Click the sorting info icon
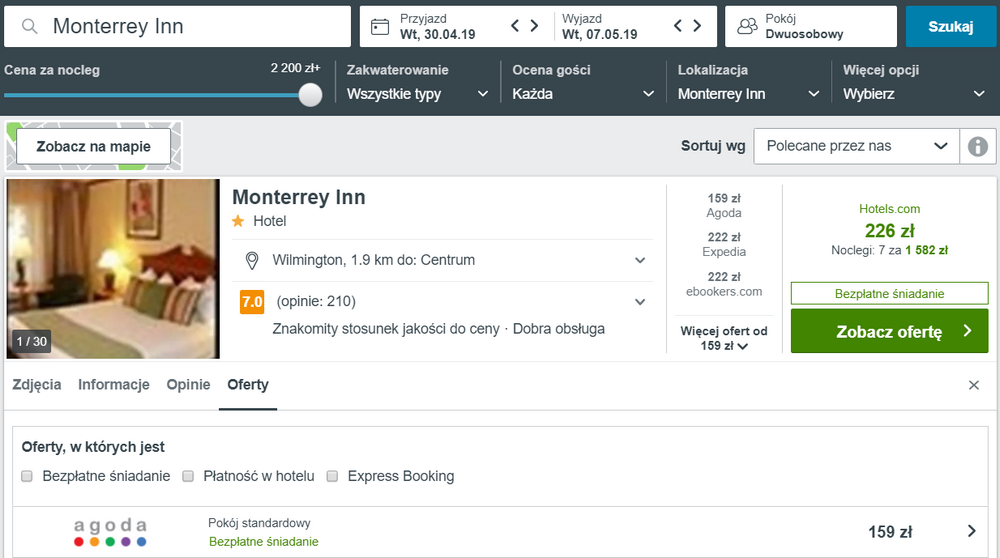 tap(978, 146)
